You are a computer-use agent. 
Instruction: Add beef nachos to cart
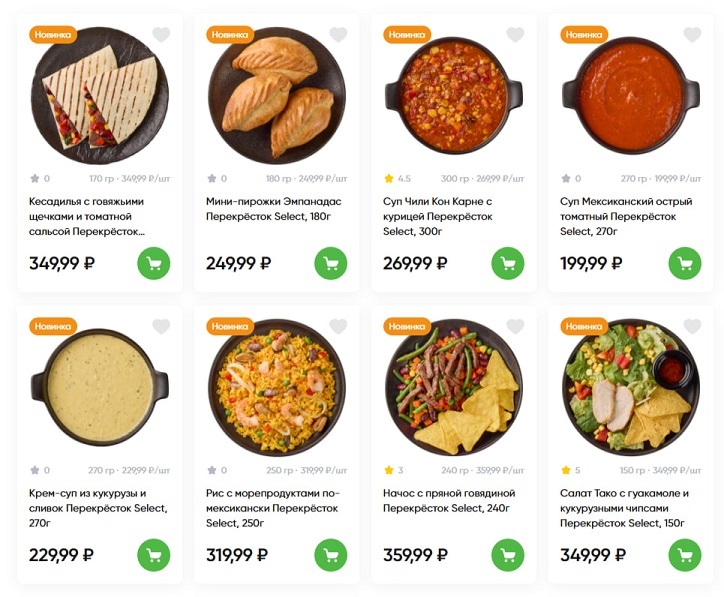coord(508,555)
